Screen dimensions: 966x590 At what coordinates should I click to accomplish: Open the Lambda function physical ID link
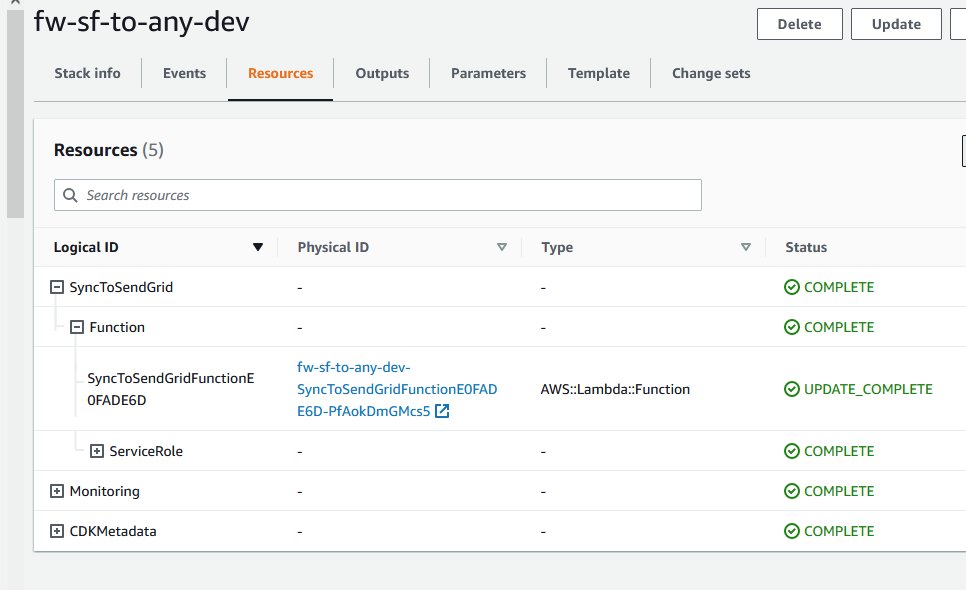[x=397, y=389]
